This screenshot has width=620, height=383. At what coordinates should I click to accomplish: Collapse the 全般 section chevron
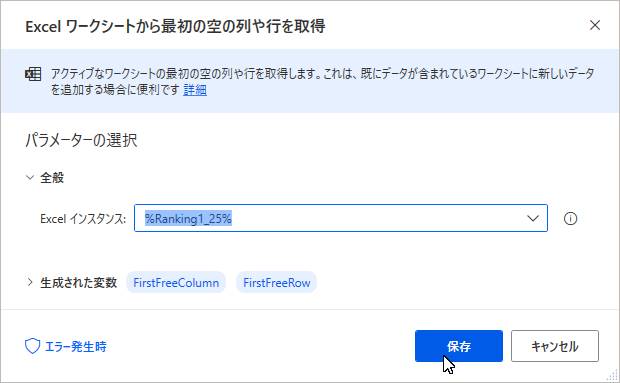click(x=30, y=177)
